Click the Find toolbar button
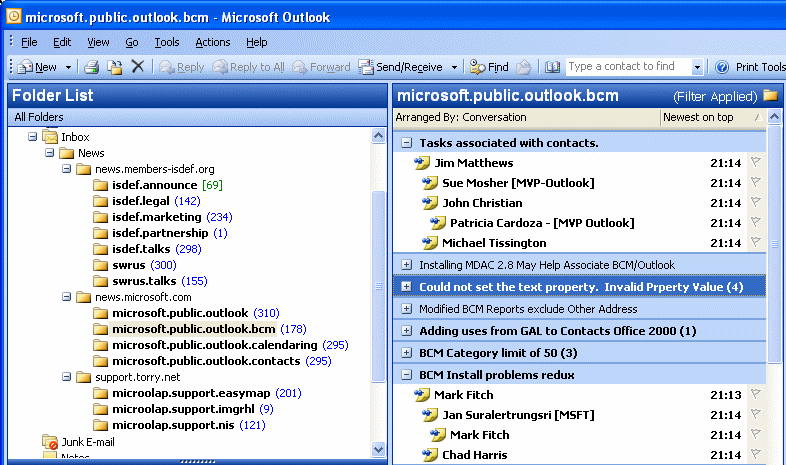This screenshot has width=786, height=465. tap(488, 67)
